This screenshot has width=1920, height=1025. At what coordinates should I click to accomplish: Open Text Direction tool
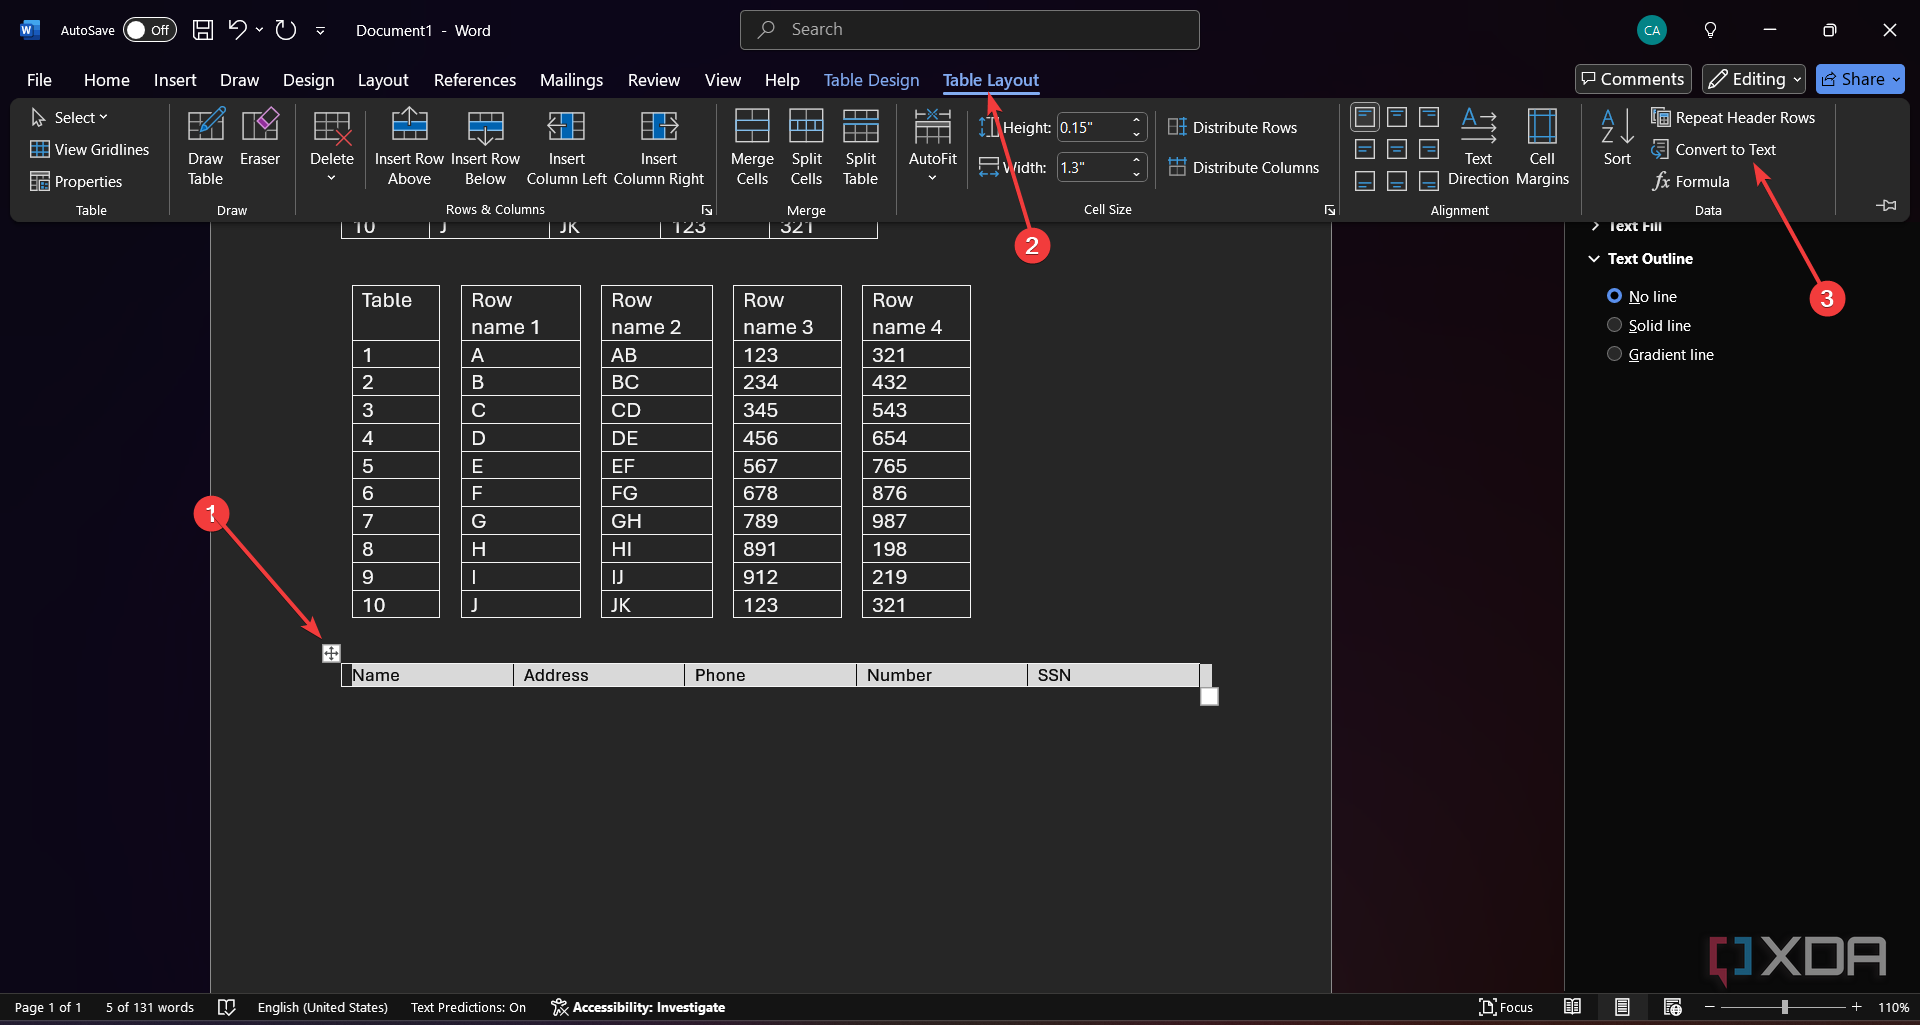coord(1478,147)
